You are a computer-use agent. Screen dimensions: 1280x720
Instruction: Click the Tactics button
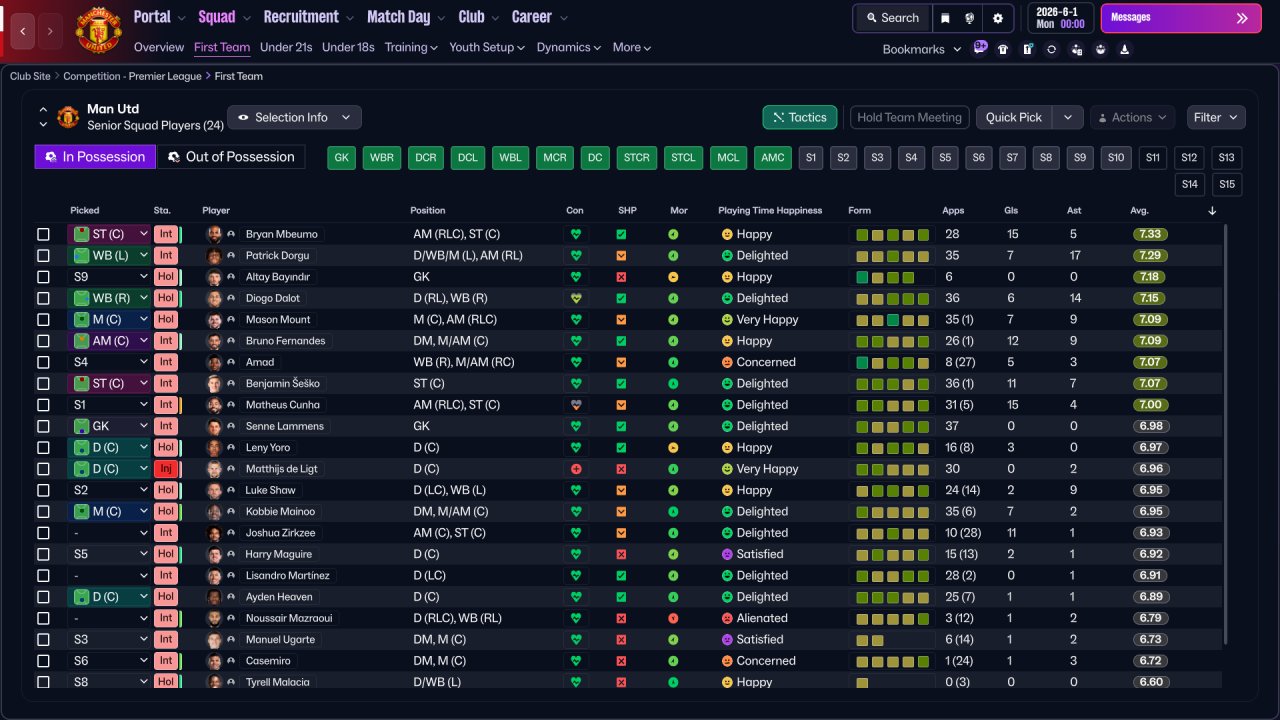pos(800,117)
